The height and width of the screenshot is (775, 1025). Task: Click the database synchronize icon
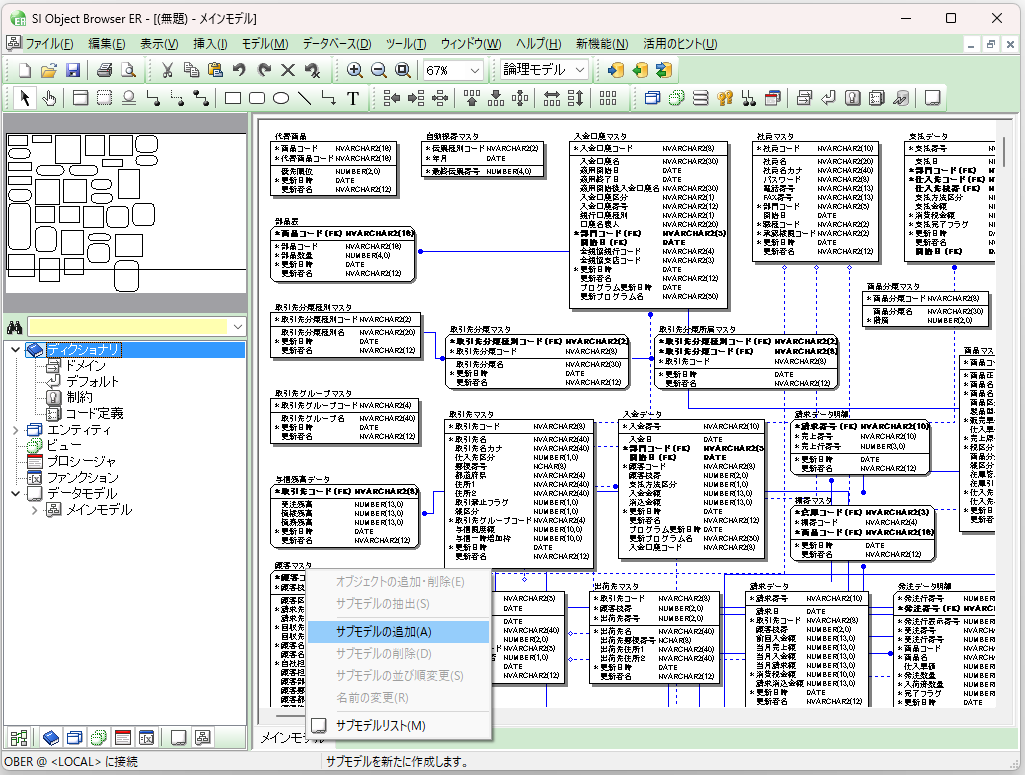(664, 70)
